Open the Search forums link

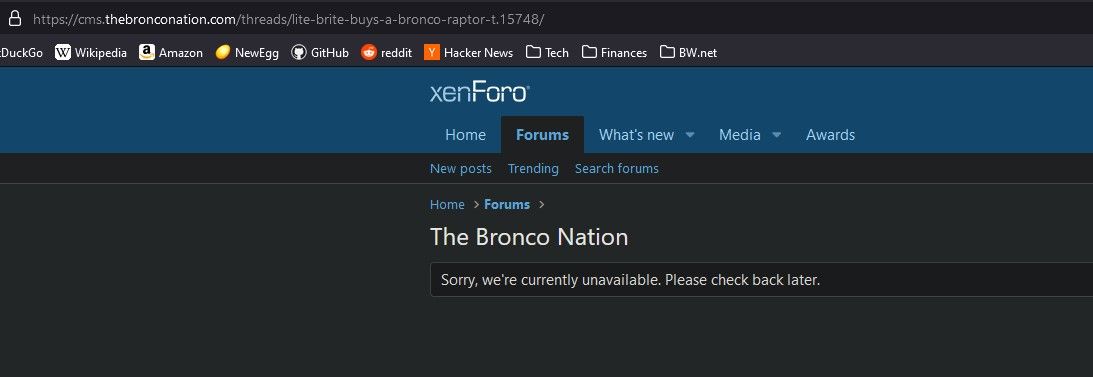click(x=617, y=169)
